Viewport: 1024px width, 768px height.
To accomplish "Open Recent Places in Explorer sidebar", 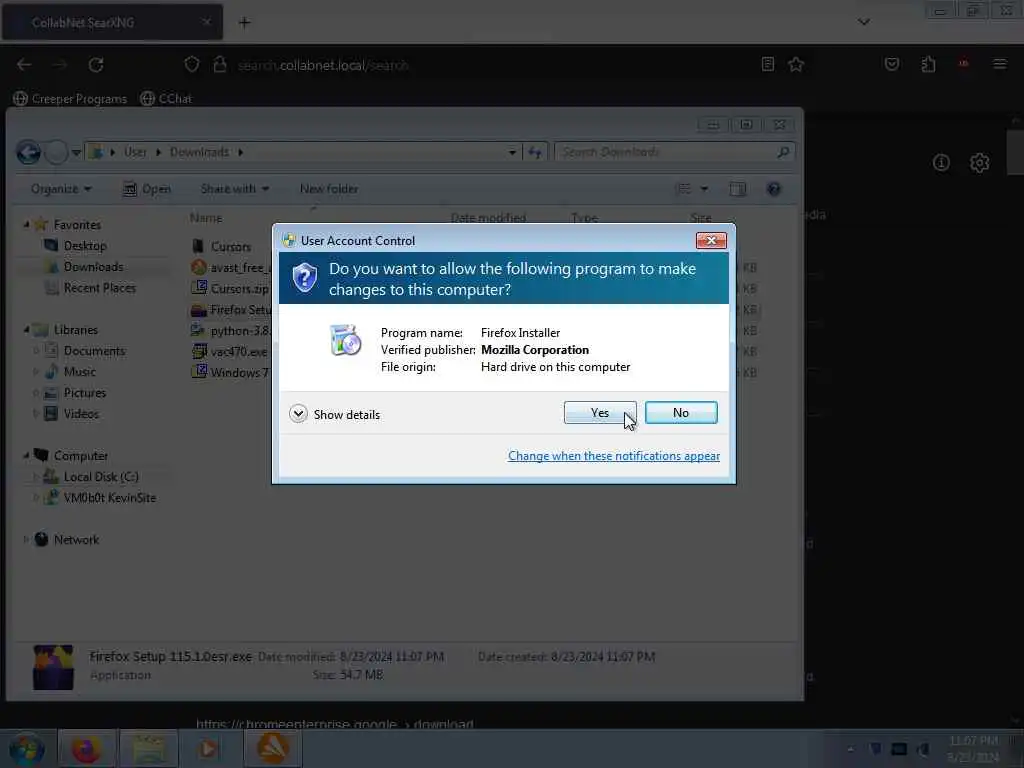I will click(x=99, y=288).
